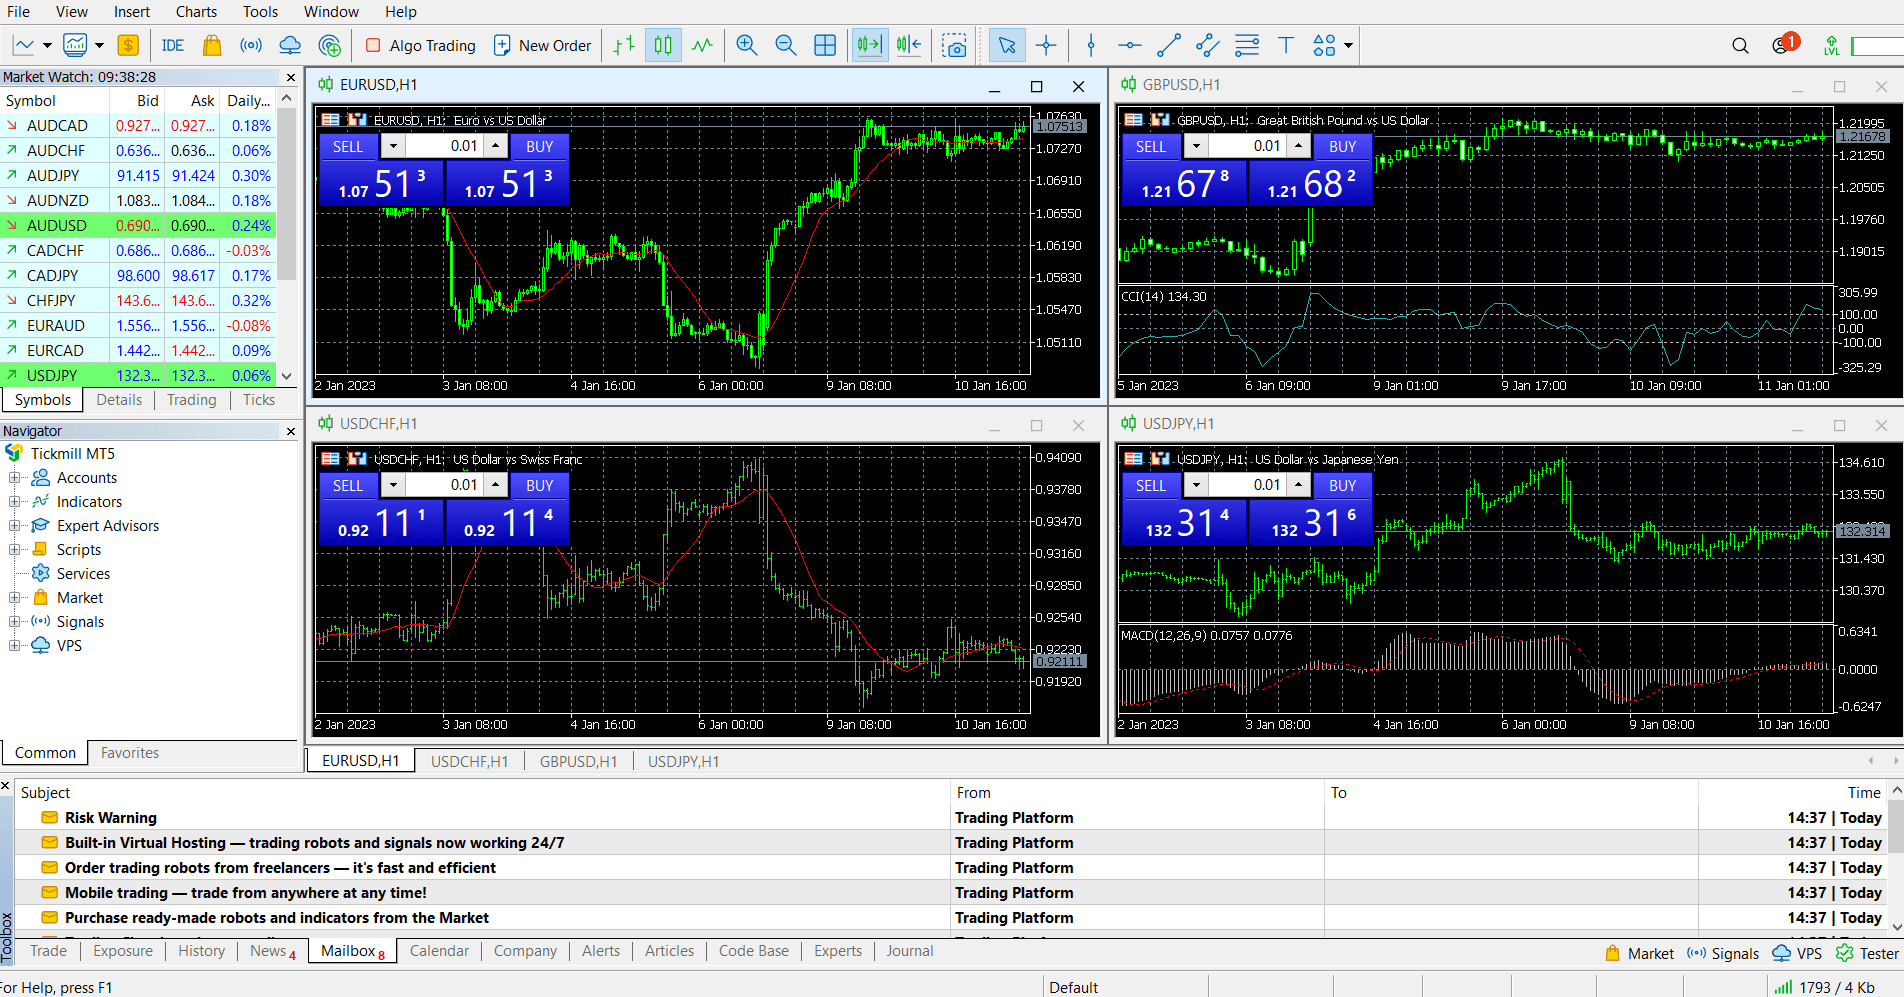Viewport: 1904px width, 997px height.
Task: Draw a vertical line
Action: [1091, 46]
